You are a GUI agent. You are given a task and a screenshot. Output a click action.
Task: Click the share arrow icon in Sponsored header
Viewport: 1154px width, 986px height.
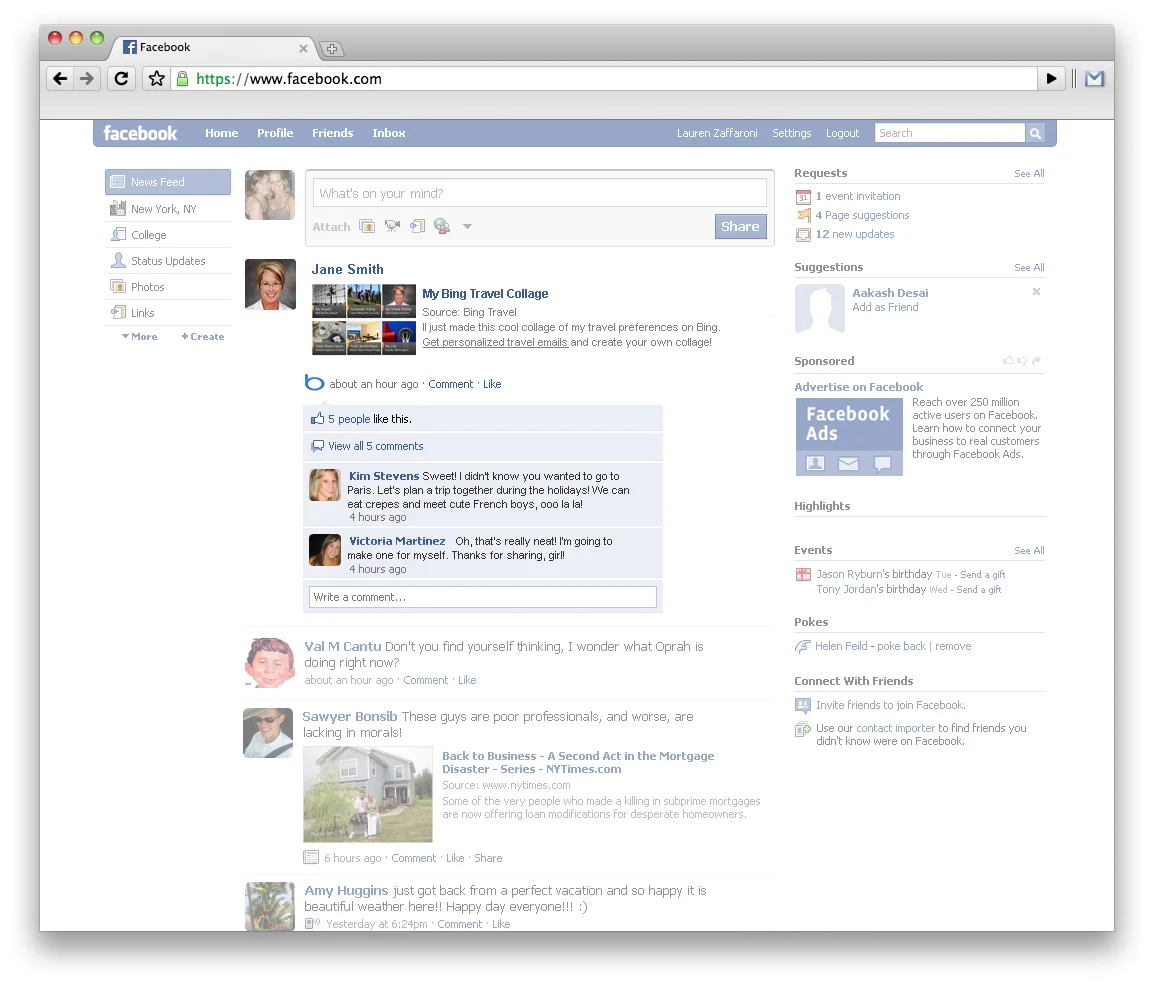pos(1036,361)
